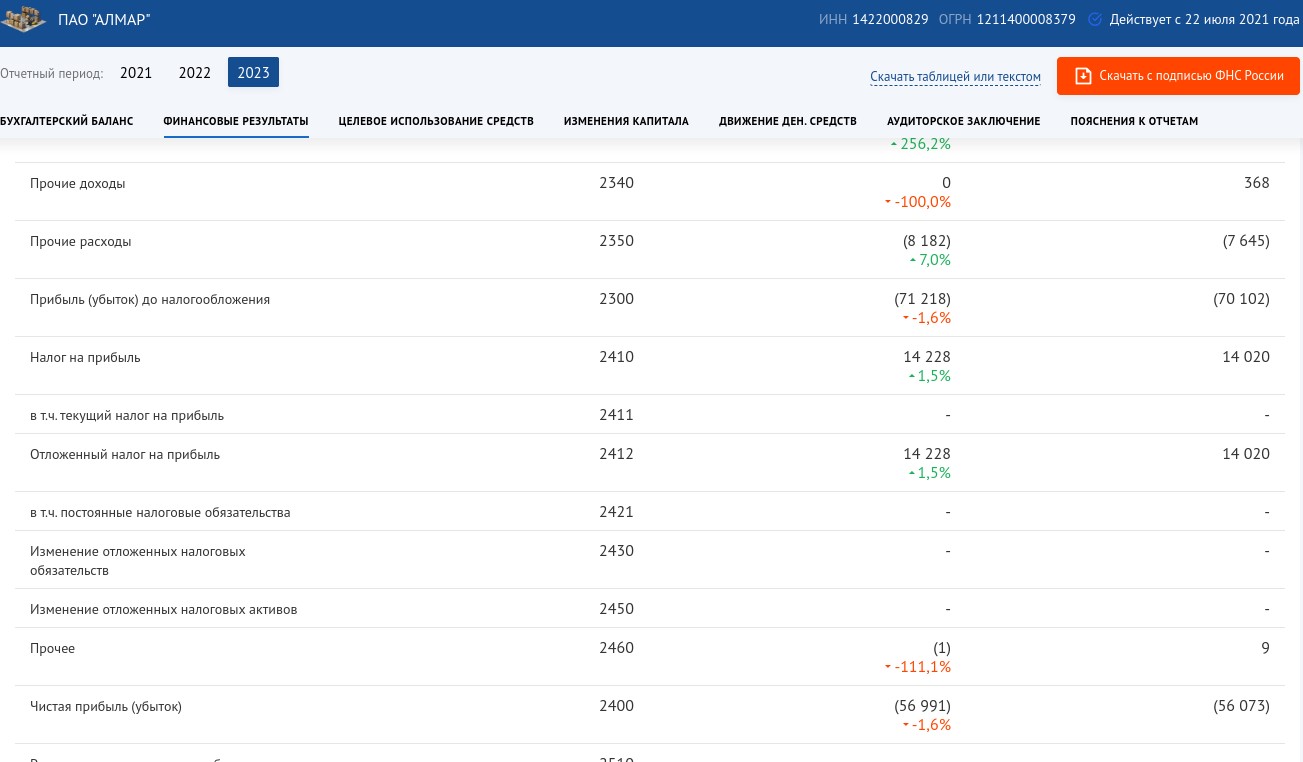1303x762 pixels.
Task: Click the line code 2340
Action: [x=617, y=183]
